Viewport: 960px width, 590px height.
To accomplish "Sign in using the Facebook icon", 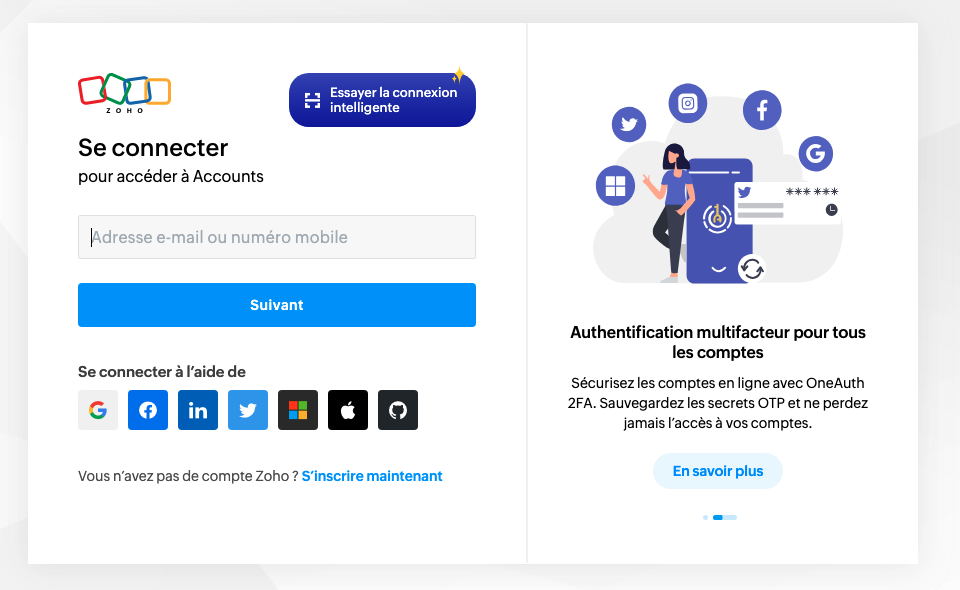I will (x=148, y=410).
